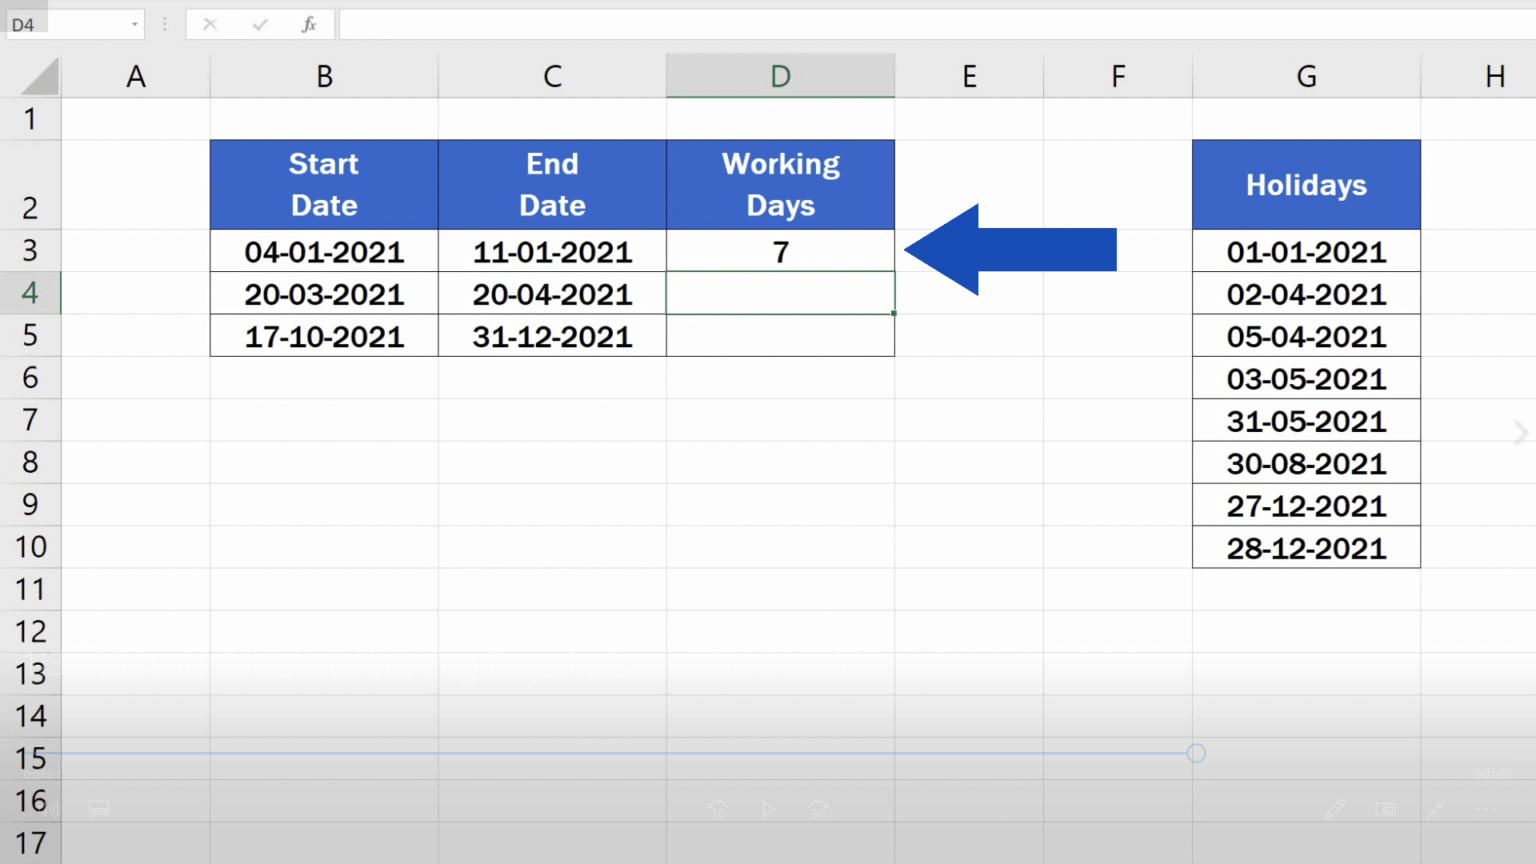Click the Insert Function fx icon
The width and height of the screenshot is (1536, 864).
(309, 24)
